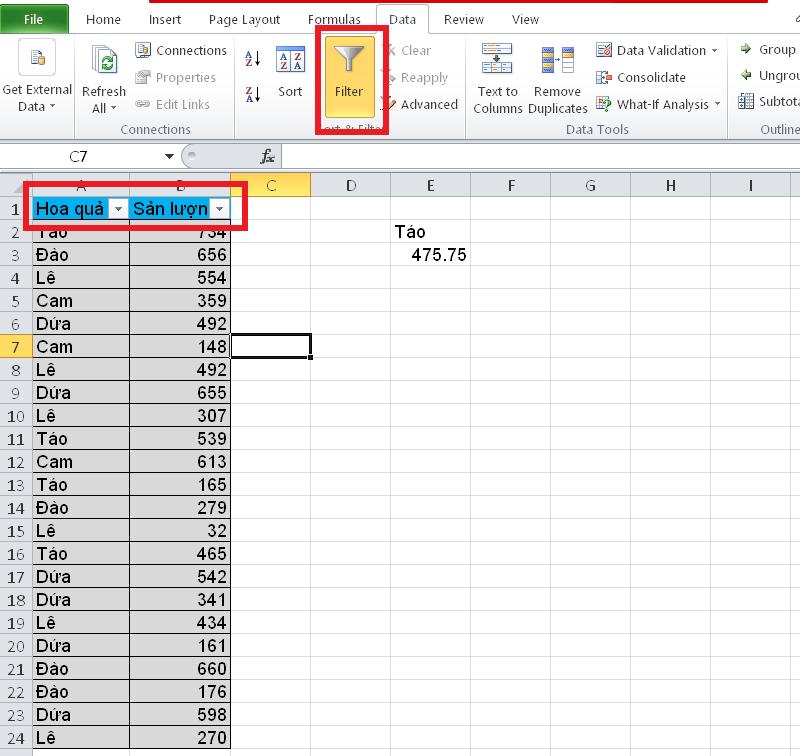
Task: Open the Review tab
Action: click(x=463, y=18)
